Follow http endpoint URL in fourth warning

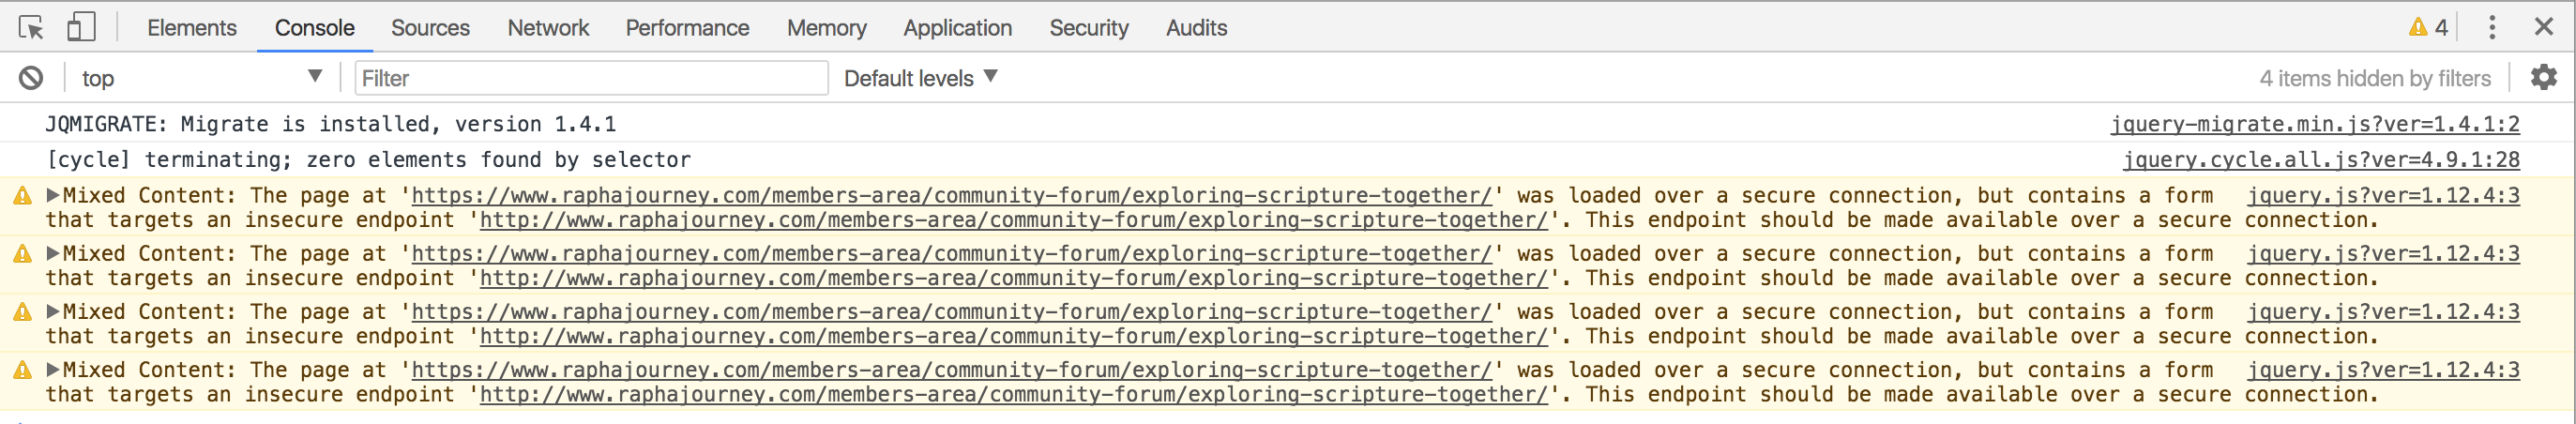(x=1013, y=394)
